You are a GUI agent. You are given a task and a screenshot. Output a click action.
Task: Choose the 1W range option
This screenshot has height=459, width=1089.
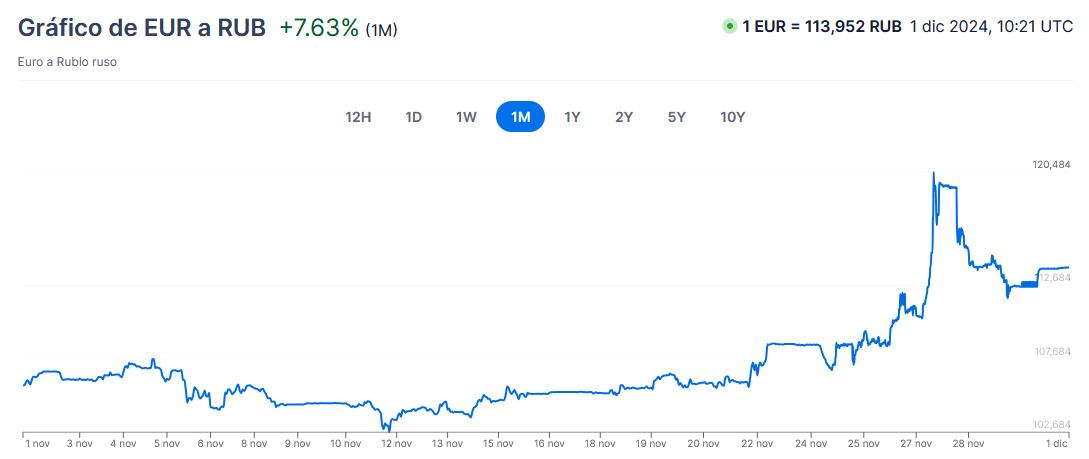(x=466, y=117)
